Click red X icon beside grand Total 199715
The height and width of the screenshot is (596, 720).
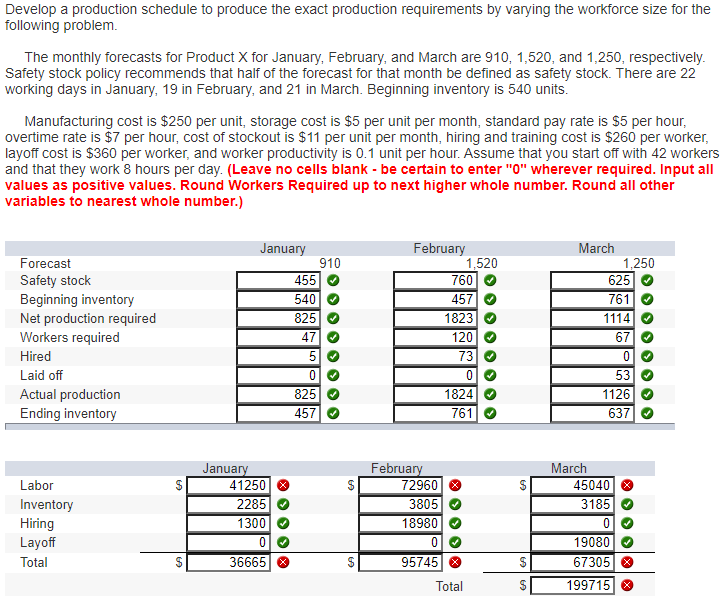[x=627, y=585]
